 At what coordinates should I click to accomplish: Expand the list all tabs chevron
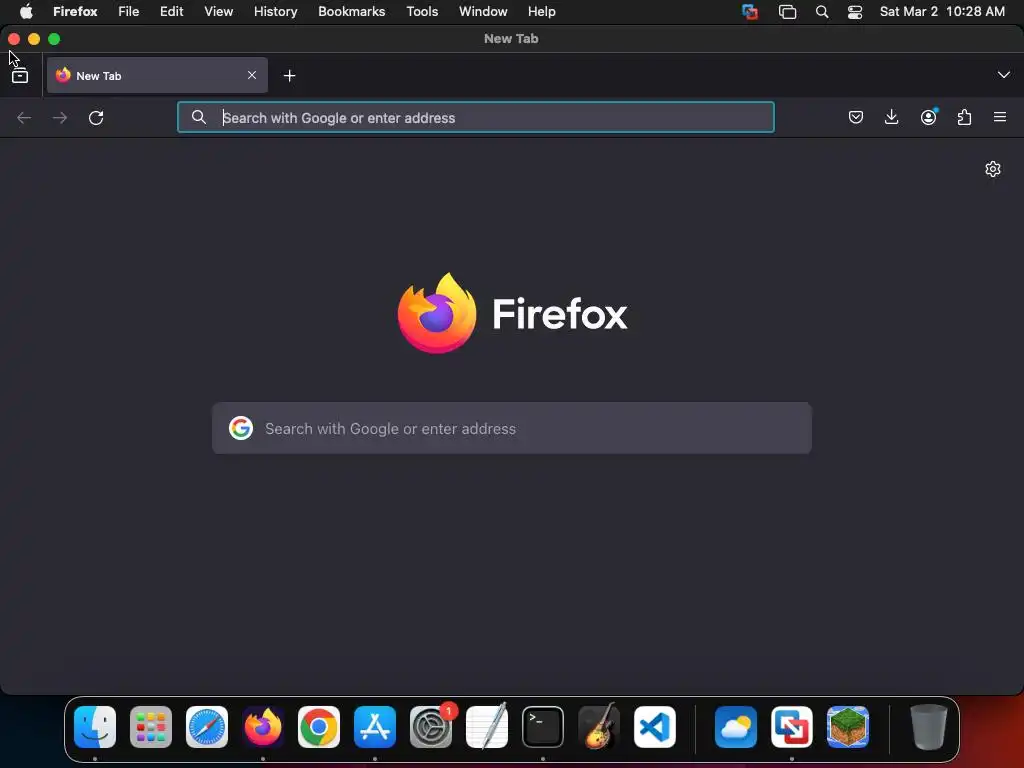click(x=1004, y=74)
